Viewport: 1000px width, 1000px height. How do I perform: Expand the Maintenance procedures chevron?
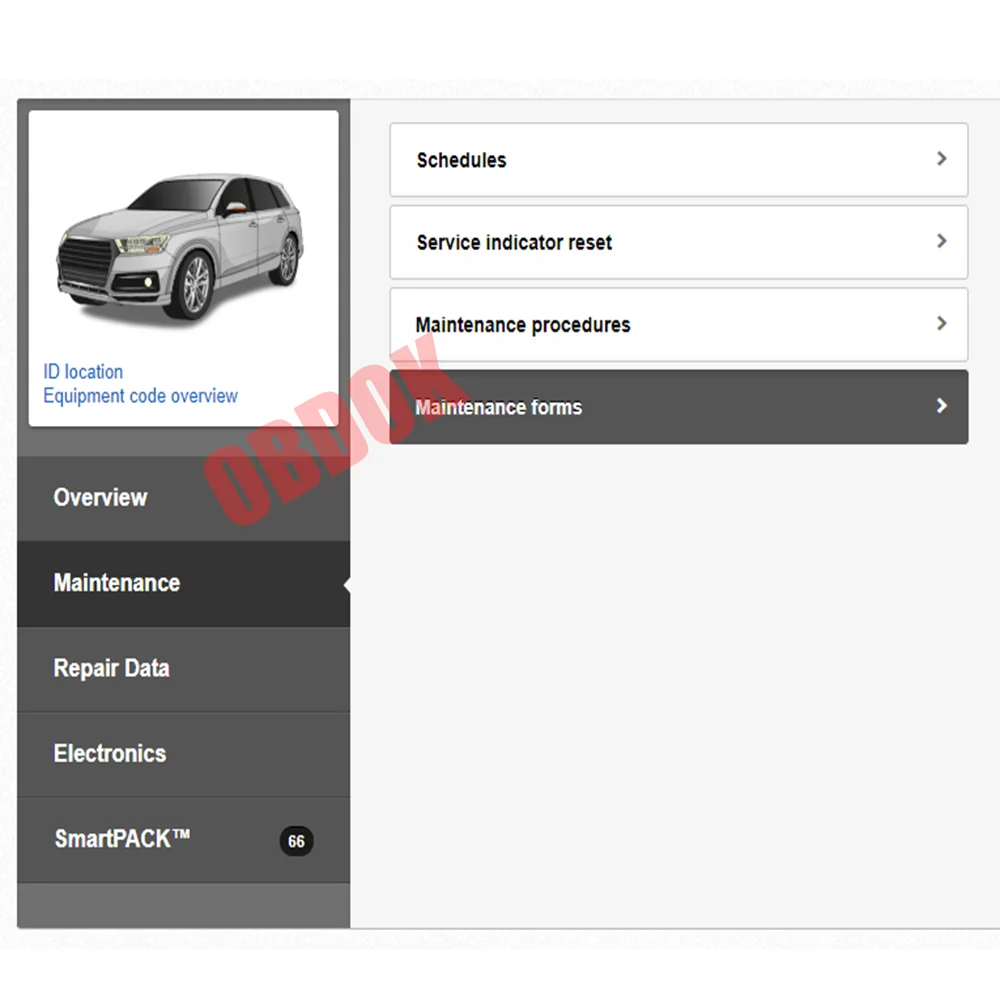(941, 323)
